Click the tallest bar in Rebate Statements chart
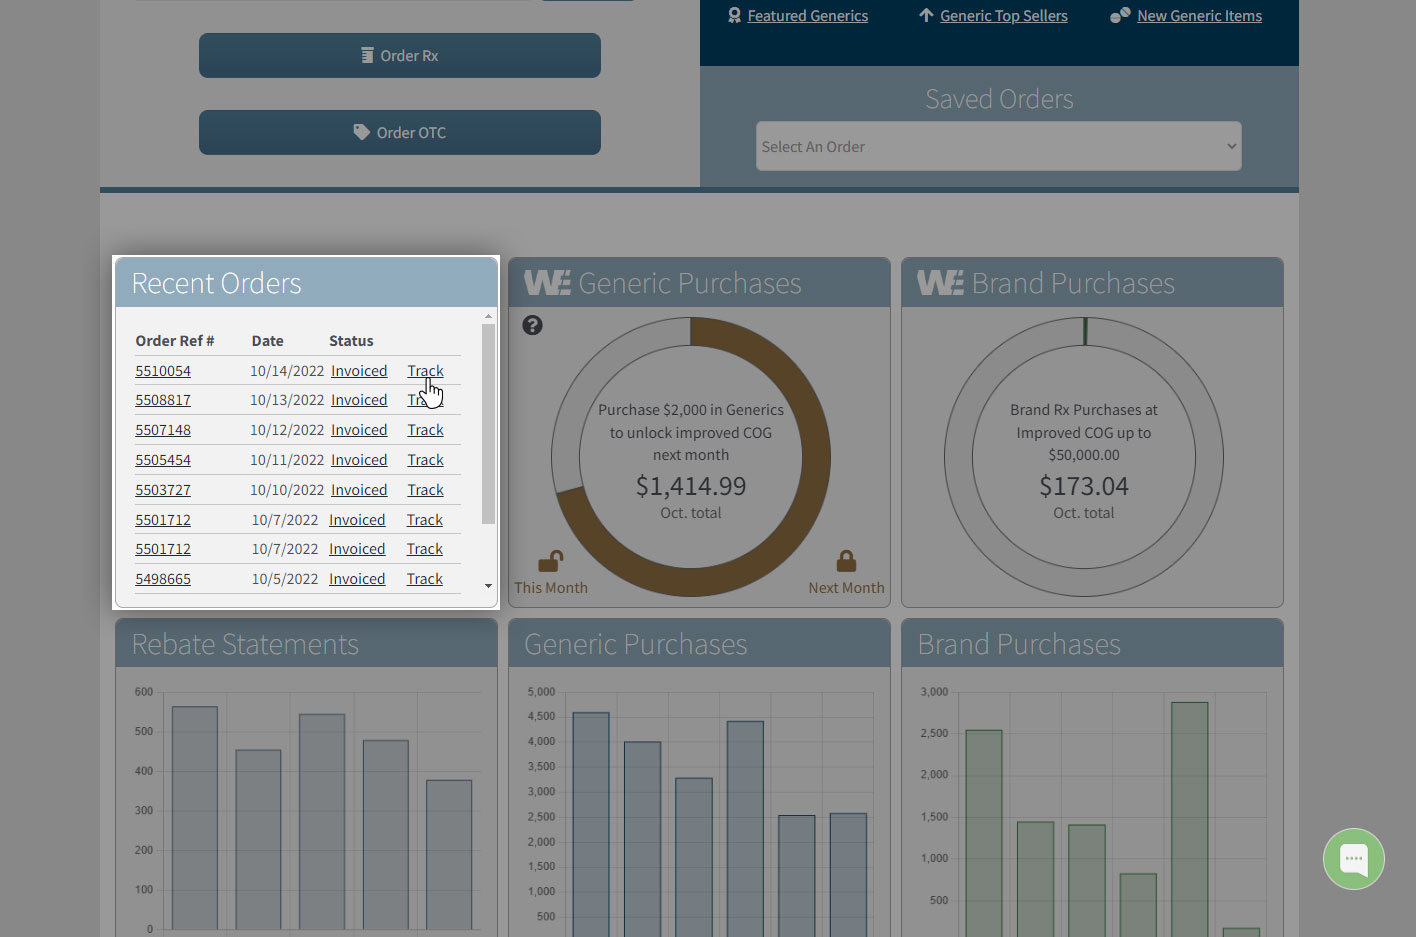 tap(195, 818)
